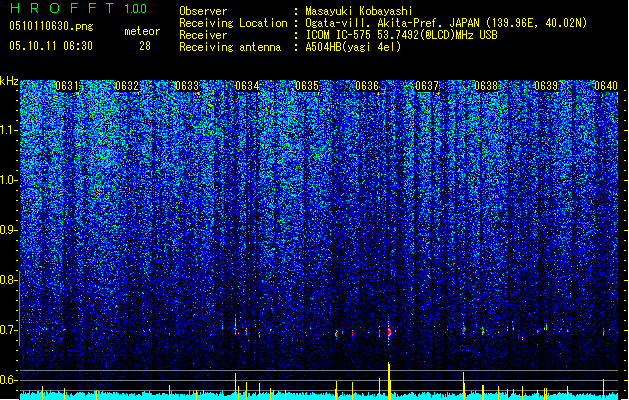The image size is (629, 400).
Task: Click the ICOM IC-575 receiver value
Action: [402, 35]
